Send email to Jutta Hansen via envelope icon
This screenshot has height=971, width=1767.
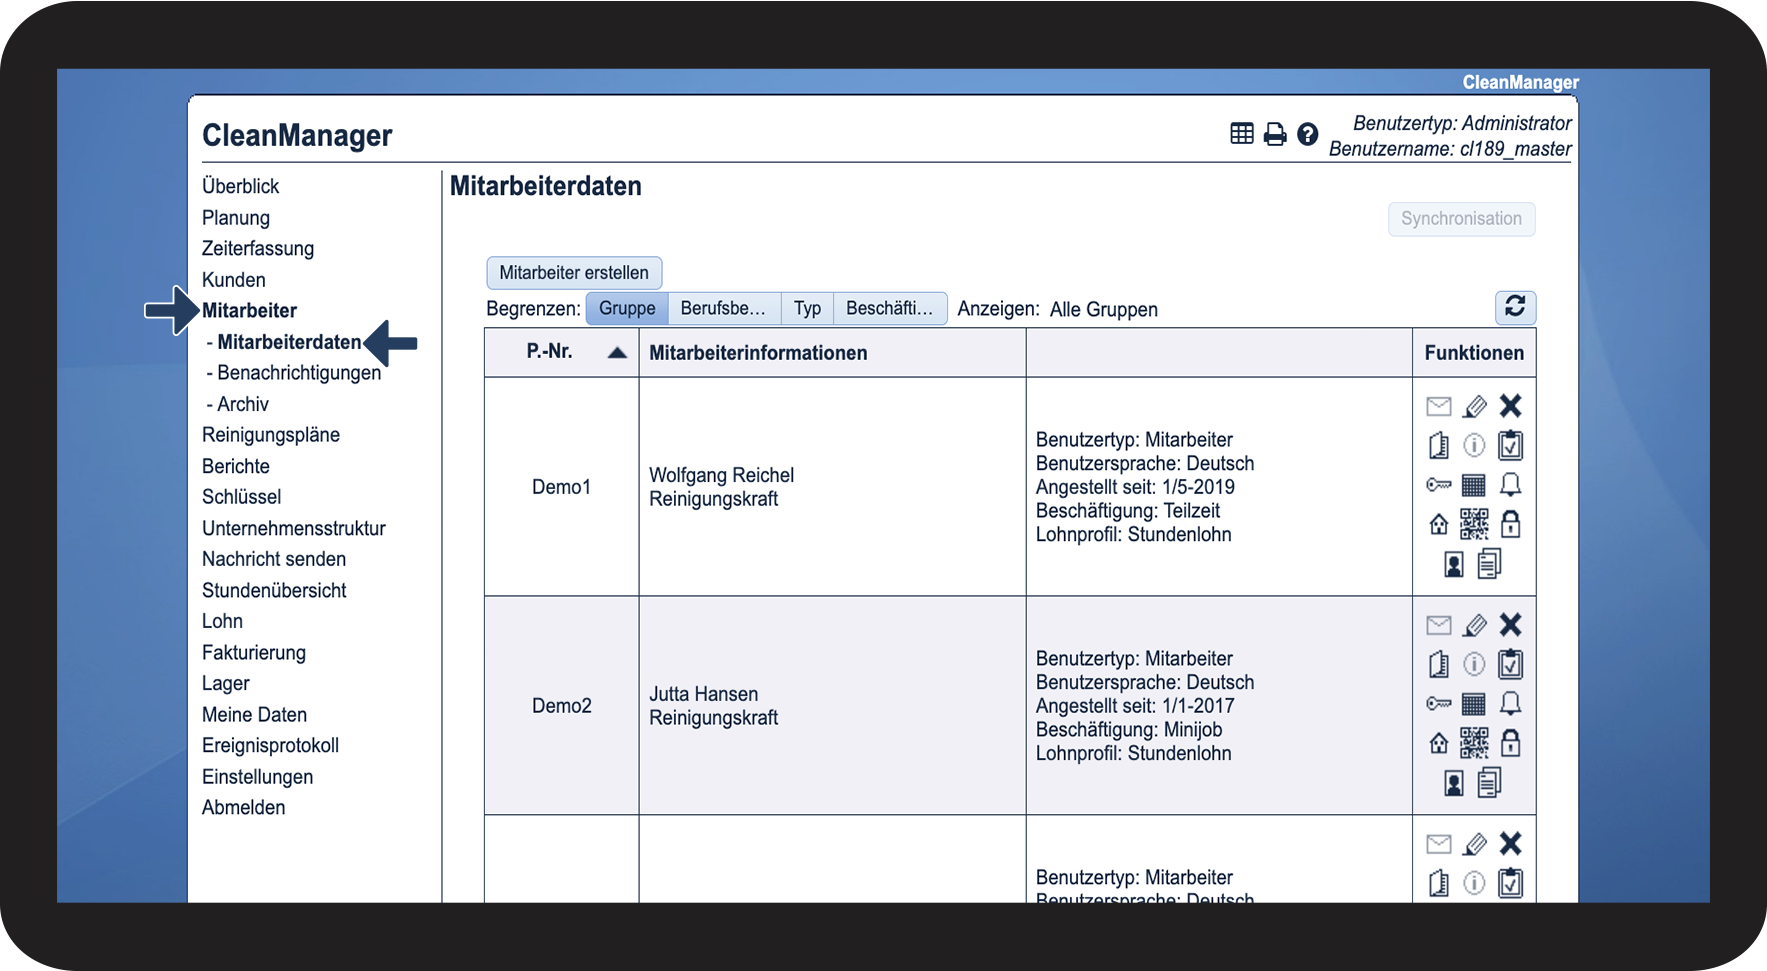(x=1439, y=625)
